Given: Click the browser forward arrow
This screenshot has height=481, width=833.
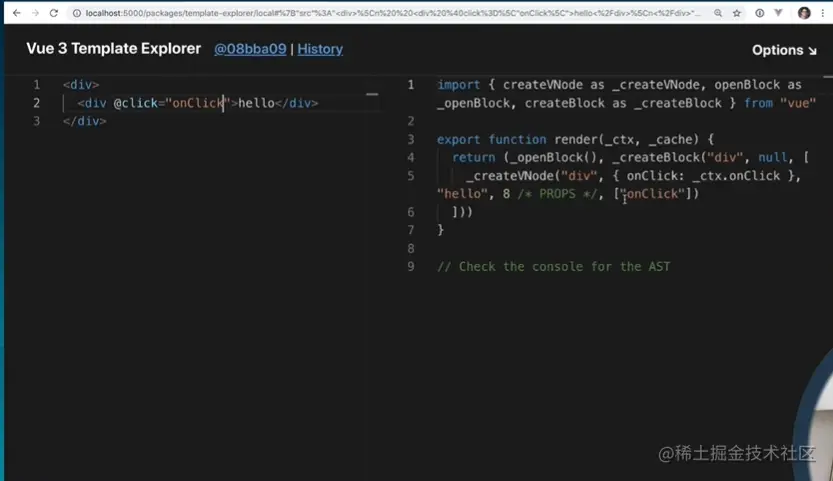Looking at the screenshot, I should pyautogui.click(x=35, y=13).
